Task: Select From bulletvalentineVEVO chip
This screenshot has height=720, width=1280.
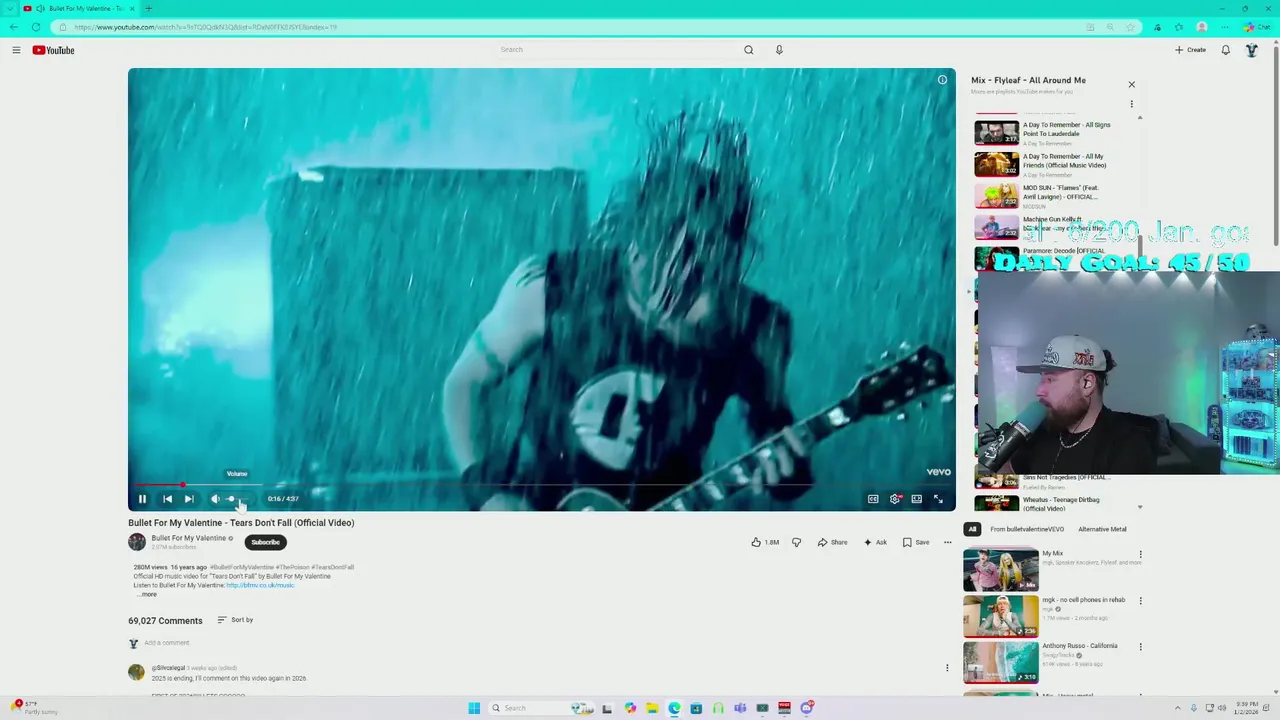Action: (1027, 529)
